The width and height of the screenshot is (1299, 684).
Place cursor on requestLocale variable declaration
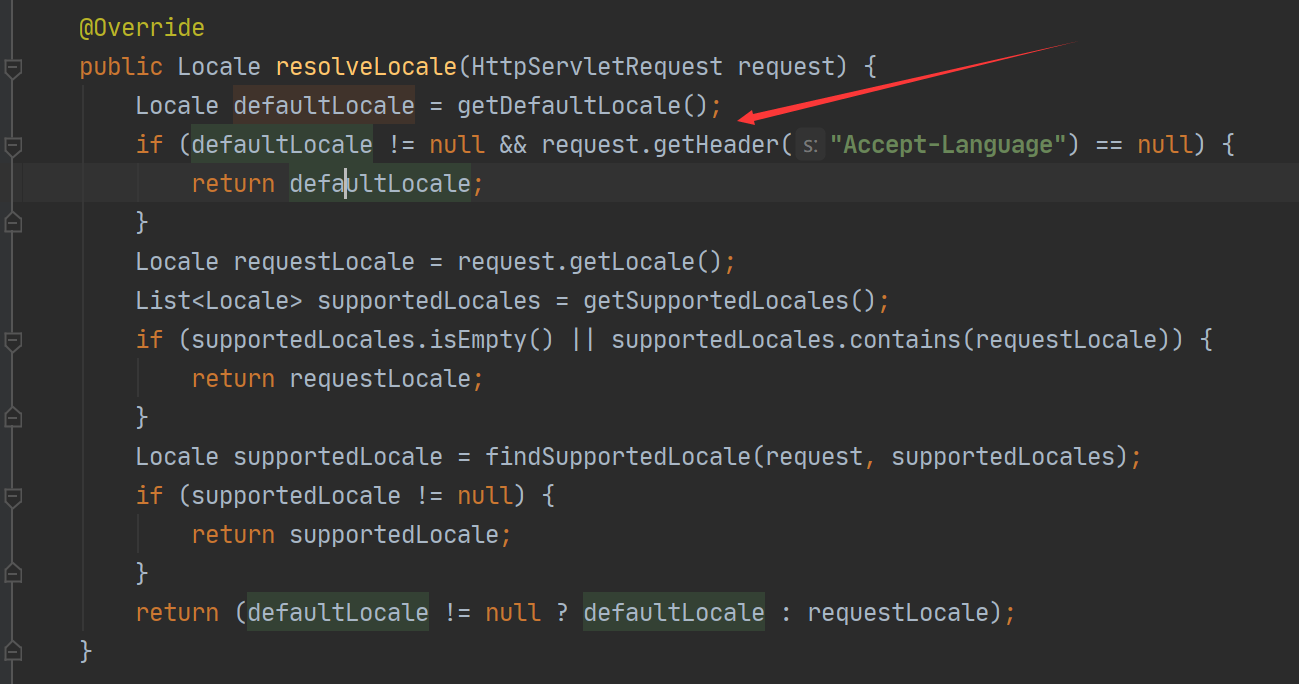point(324,262)
